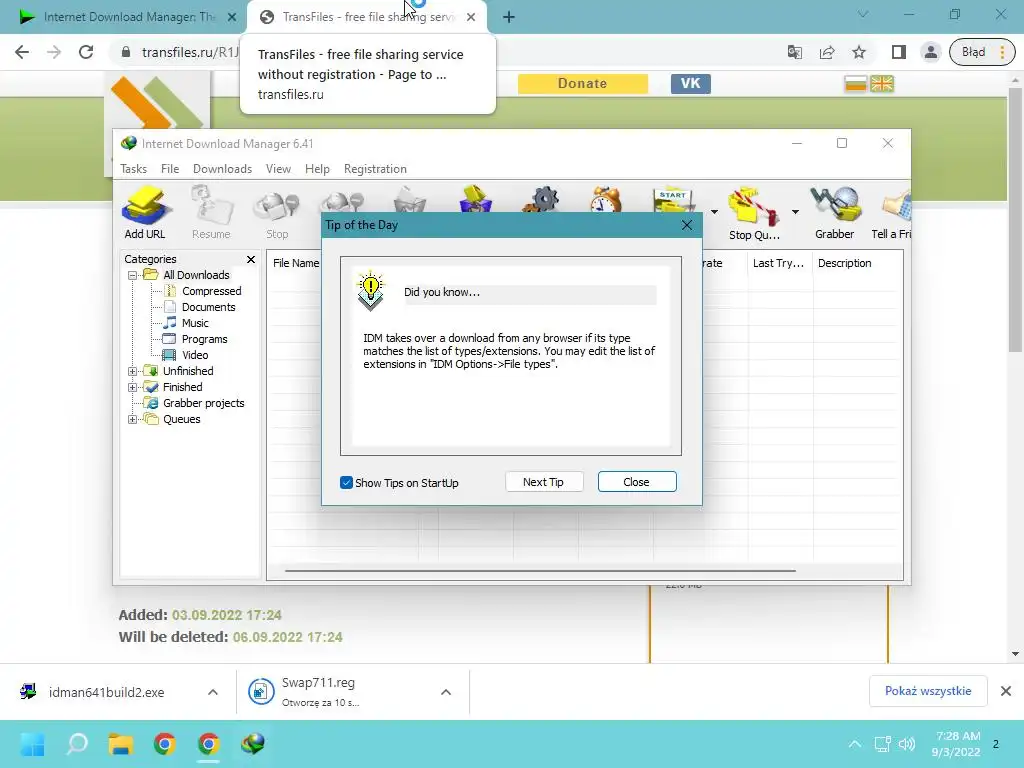This screenshot has width=1024, height=768.
Task: Close the TransFiles browser tab
Action: pyautogui.click(x=471, y=17)
